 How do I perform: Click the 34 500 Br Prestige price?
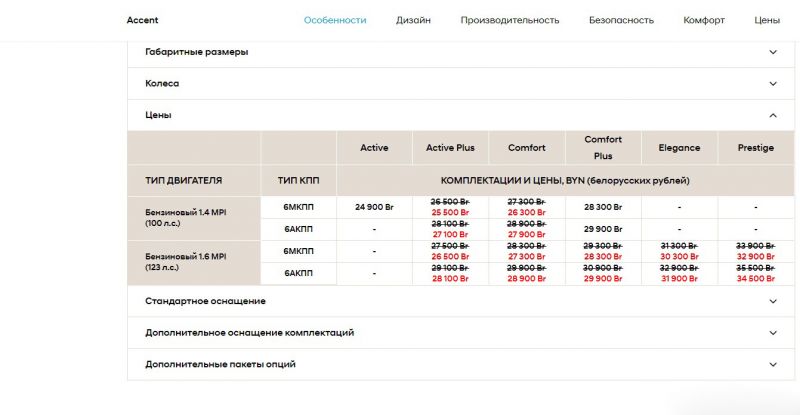pyautogui.click(x=756, y=278)
